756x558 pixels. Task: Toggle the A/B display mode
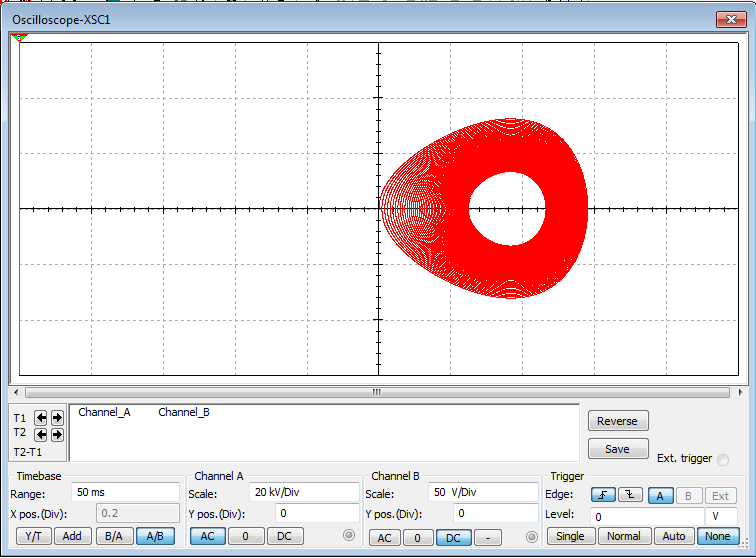click(x=155, y=536)
